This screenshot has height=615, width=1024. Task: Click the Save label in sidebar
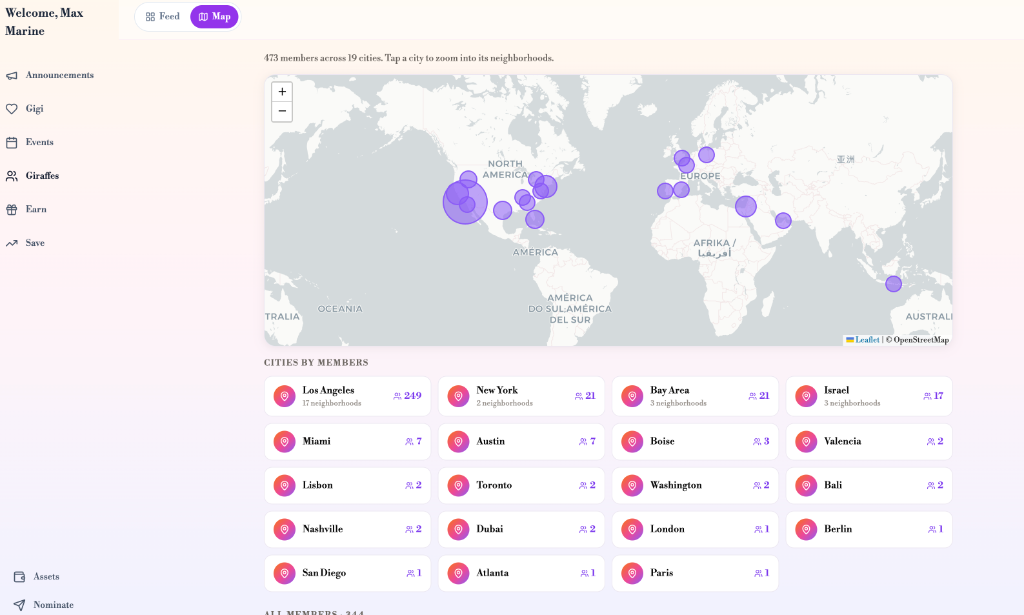[35, 244]
